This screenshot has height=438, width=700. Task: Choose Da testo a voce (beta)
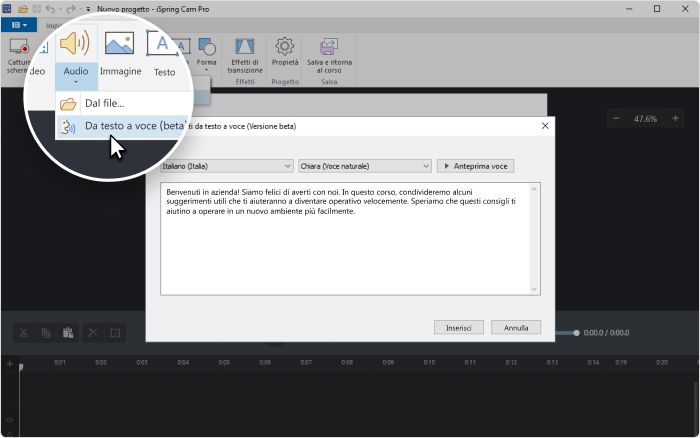(123, 126)
